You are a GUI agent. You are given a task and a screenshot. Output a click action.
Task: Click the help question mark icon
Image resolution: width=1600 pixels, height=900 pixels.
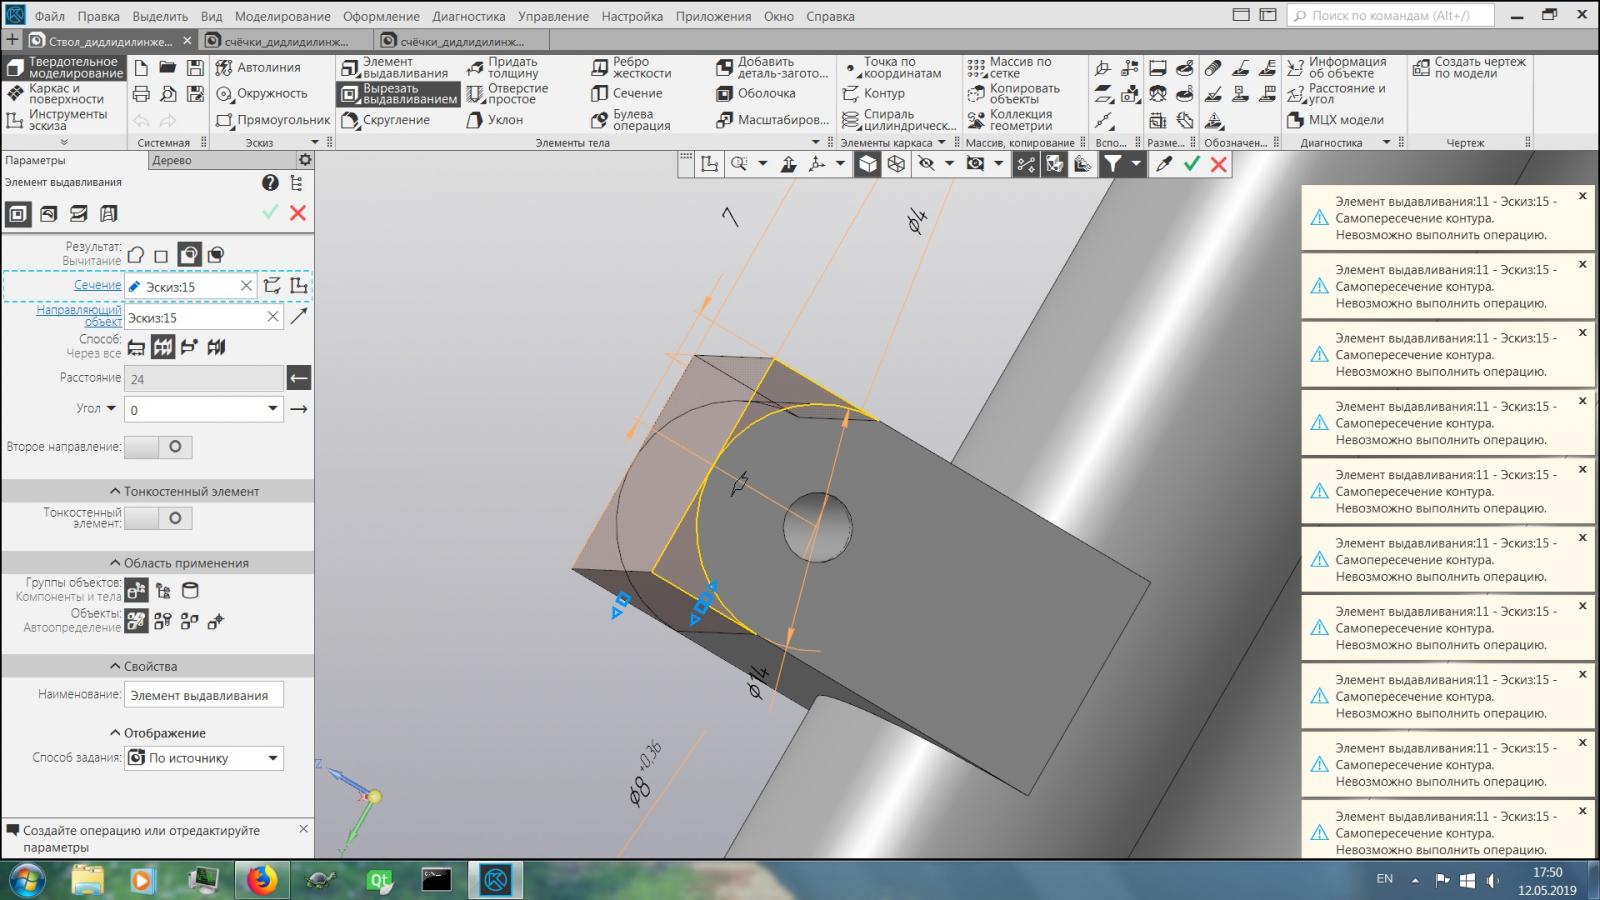pos(270,182)
